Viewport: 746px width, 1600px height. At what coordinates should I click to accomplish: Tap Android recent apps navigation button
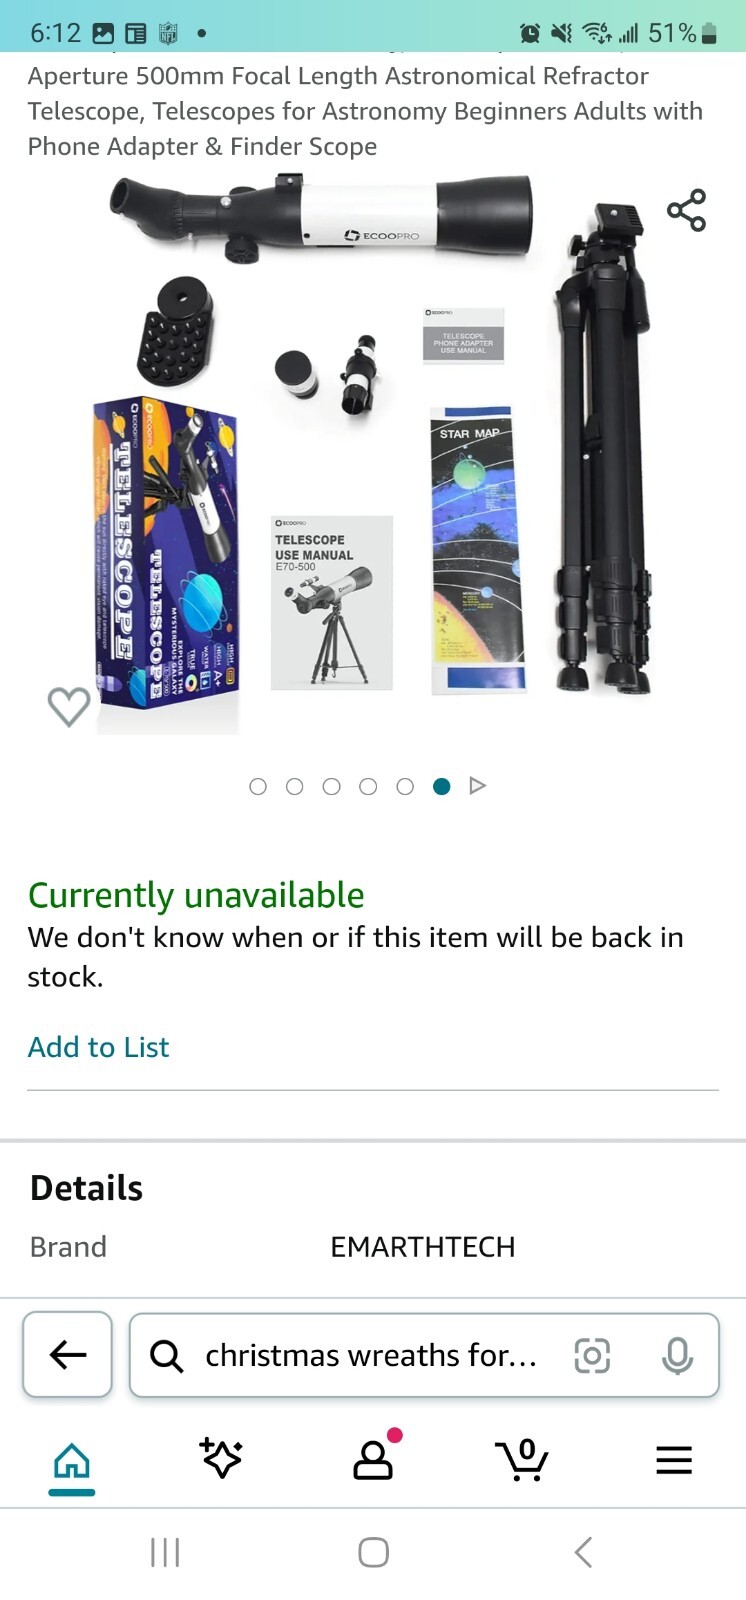tap(165, 1552)
